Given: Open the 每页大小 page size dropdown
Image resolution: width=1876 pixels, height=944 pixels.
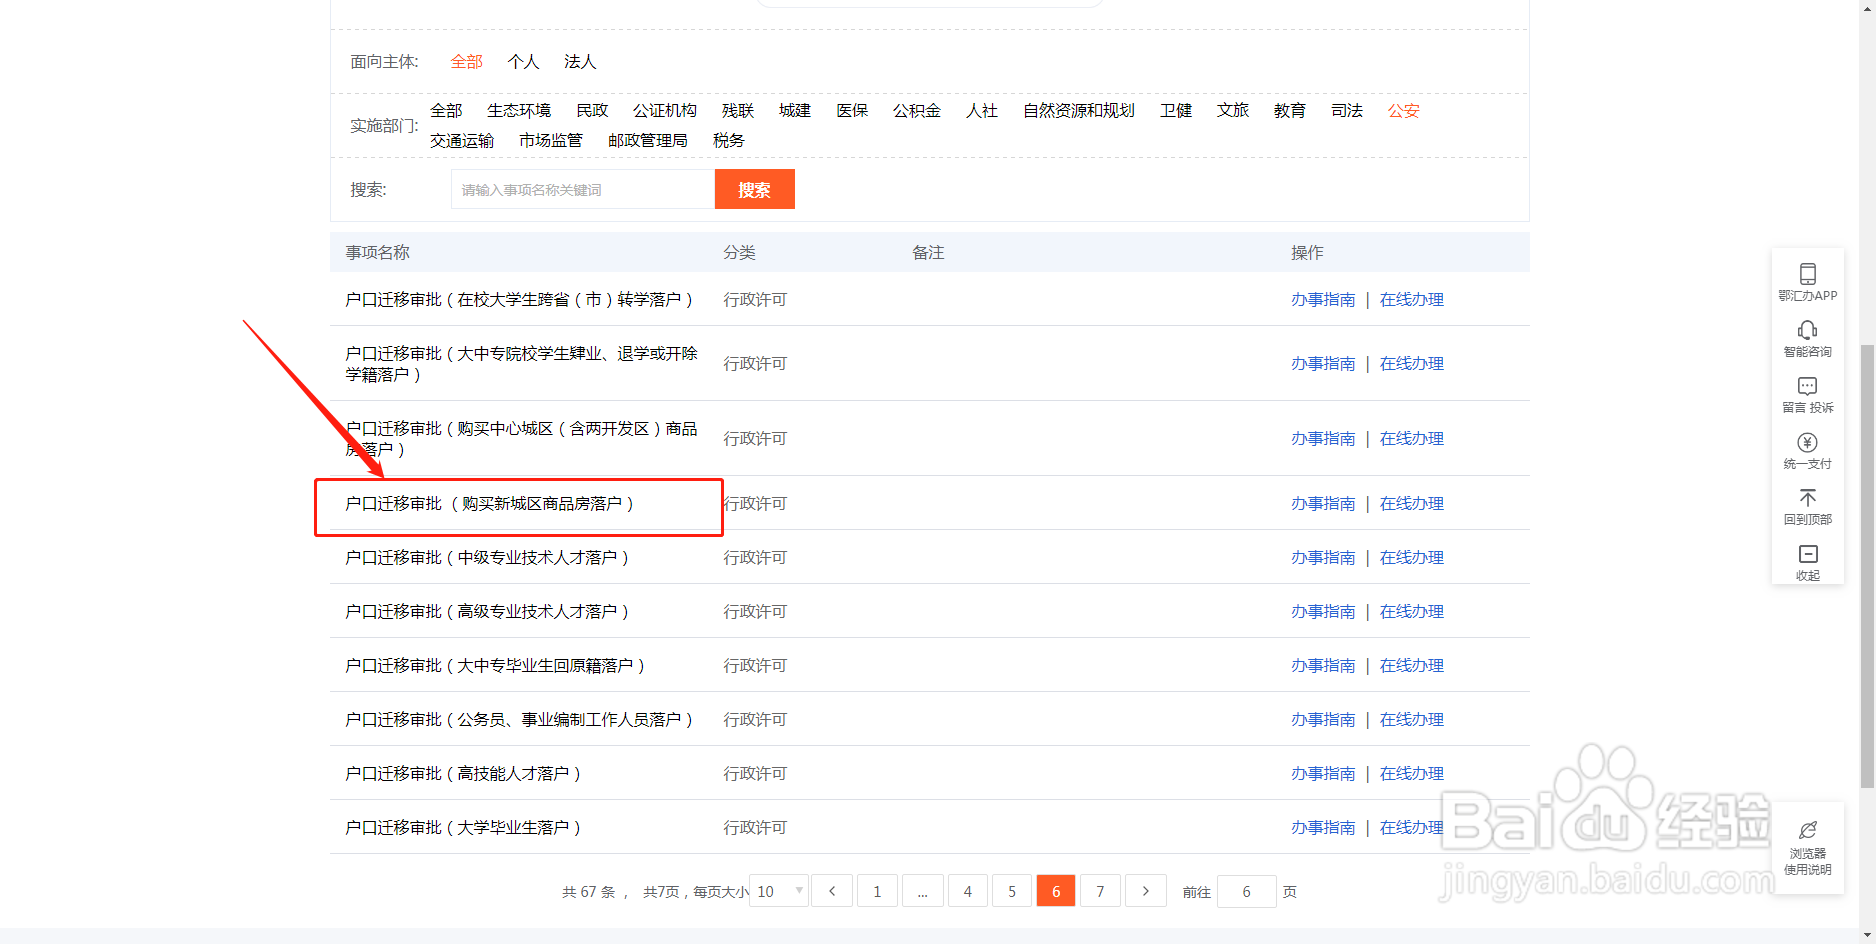Looking at the screenshot, I should click(x=778, y=890).
